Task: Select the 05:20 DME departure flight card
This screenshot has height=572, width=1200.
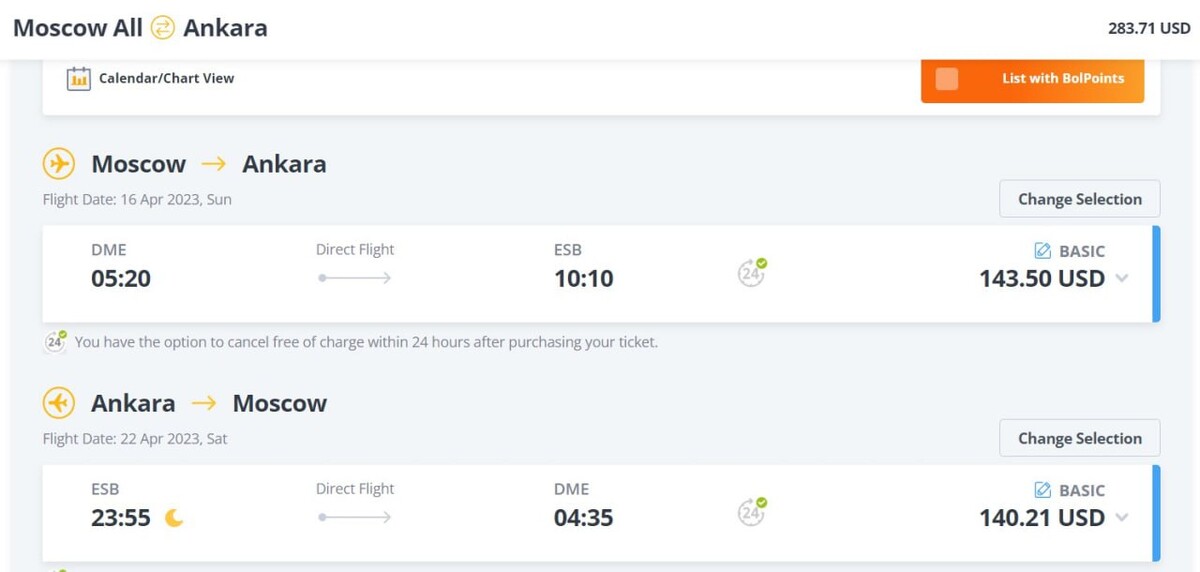Action: pyautogui.click(x=601, y=273)
